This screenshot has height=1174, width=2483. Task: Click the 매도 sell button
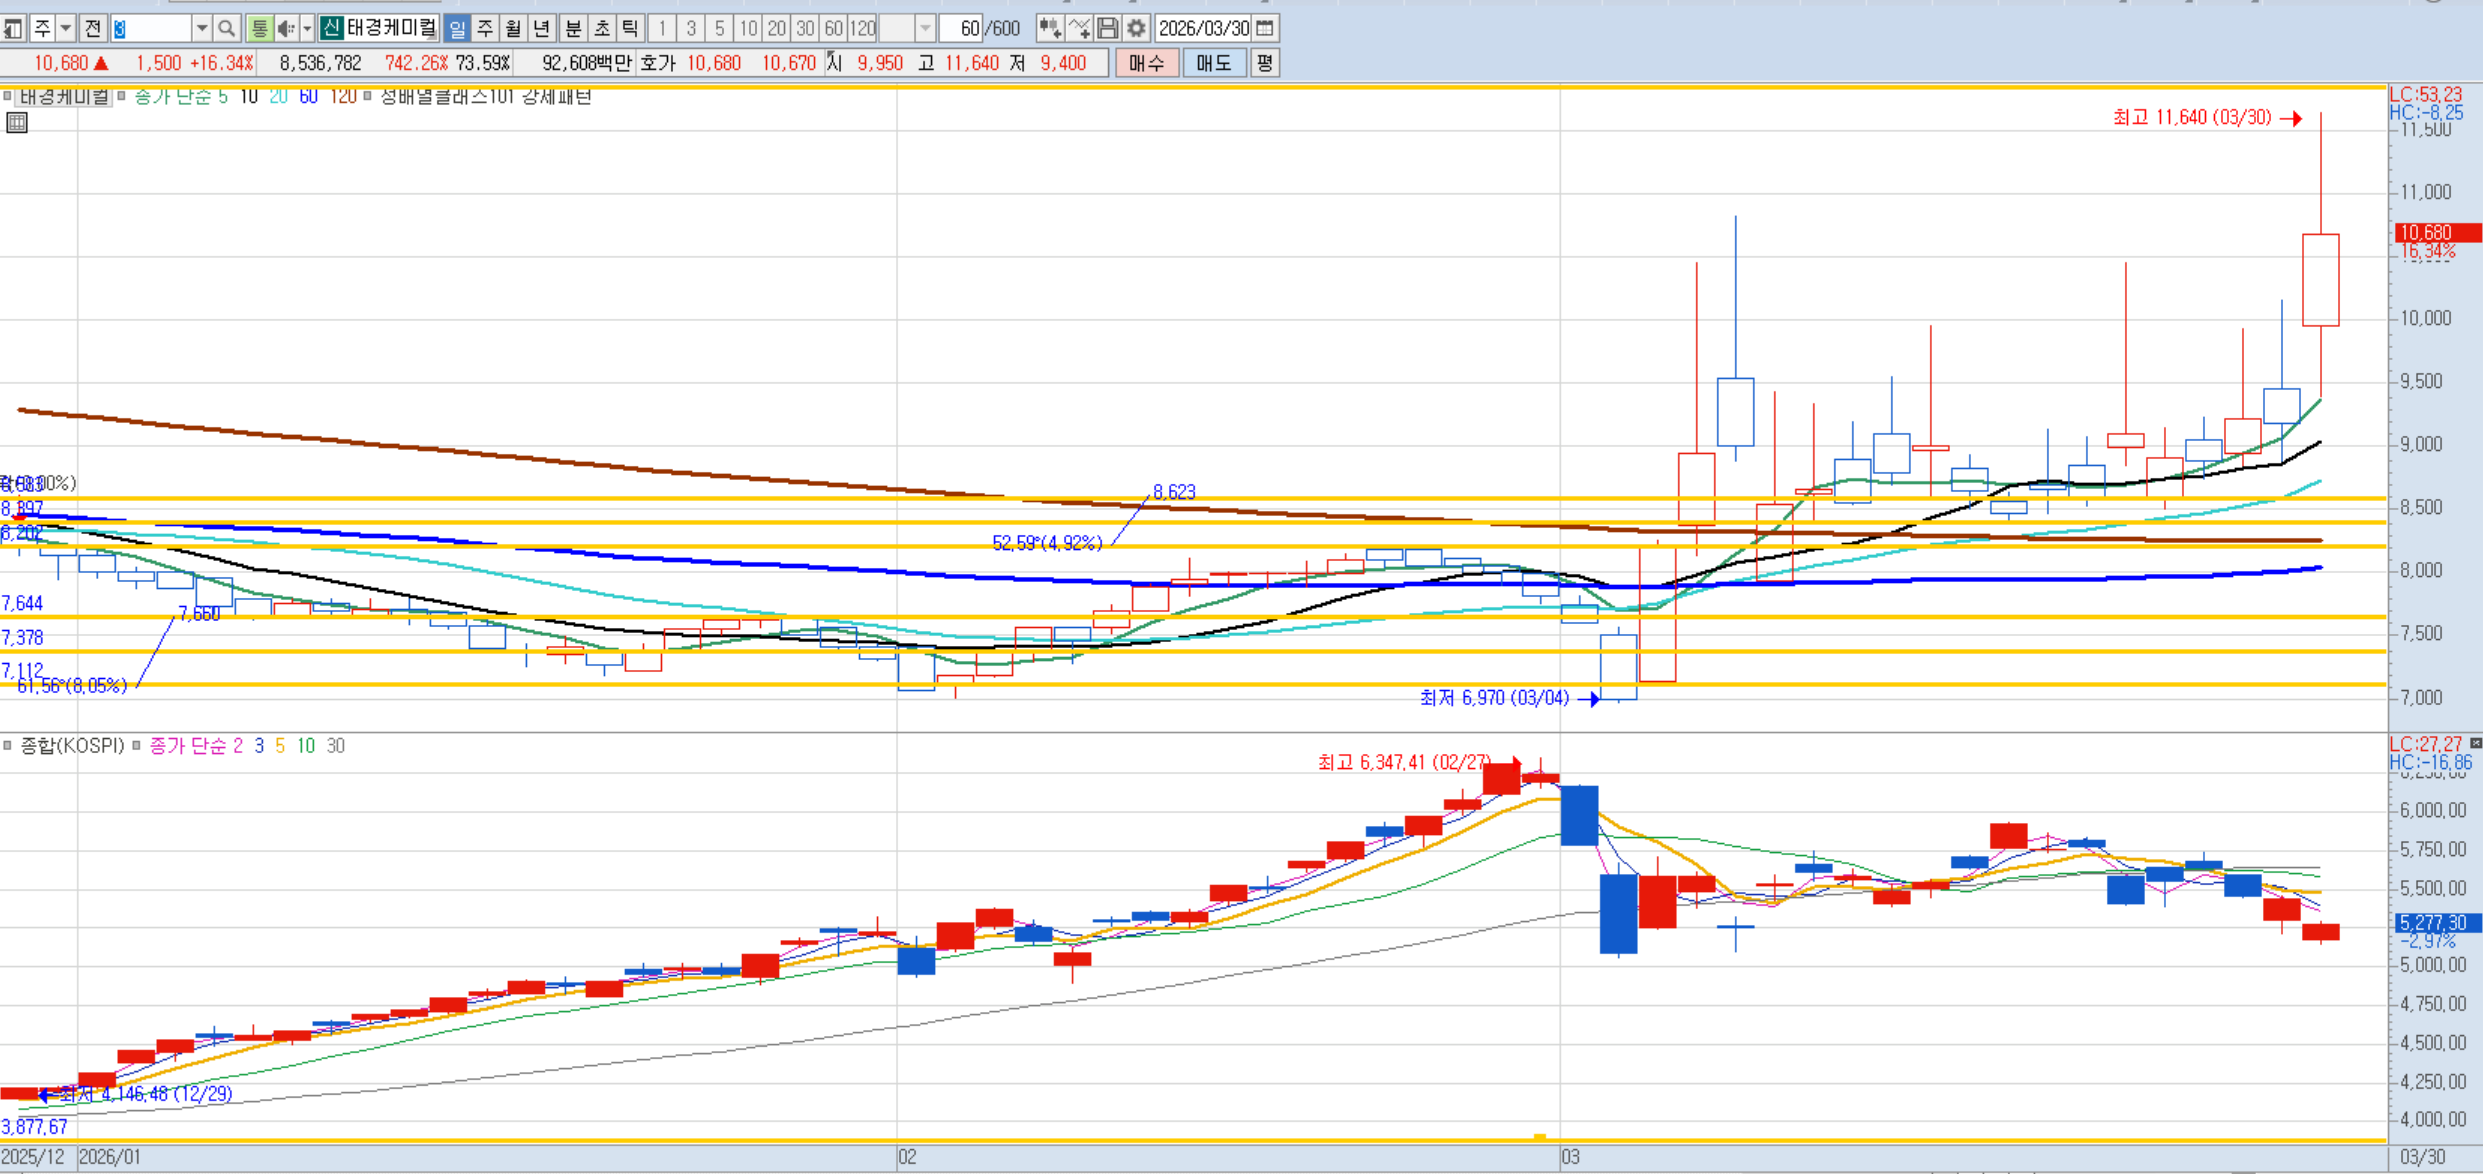click(1213, 64)
